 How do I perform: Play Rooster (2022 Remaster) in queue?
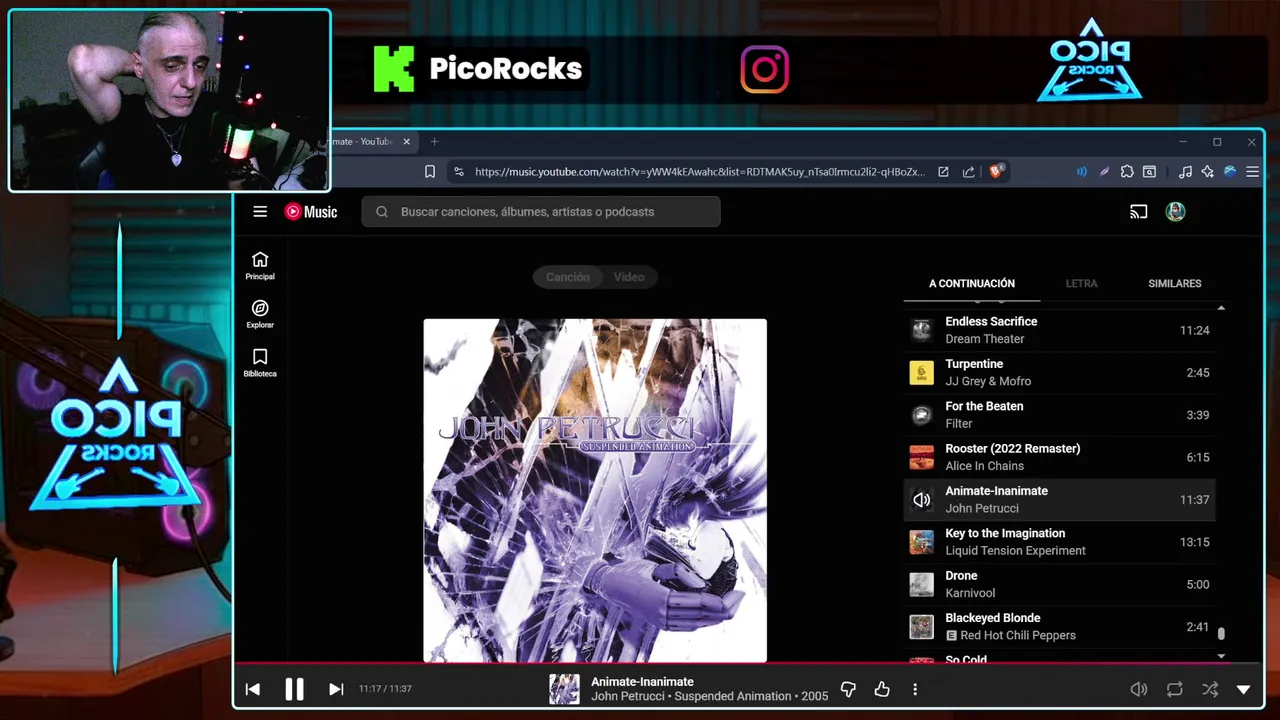(1060, 457)
